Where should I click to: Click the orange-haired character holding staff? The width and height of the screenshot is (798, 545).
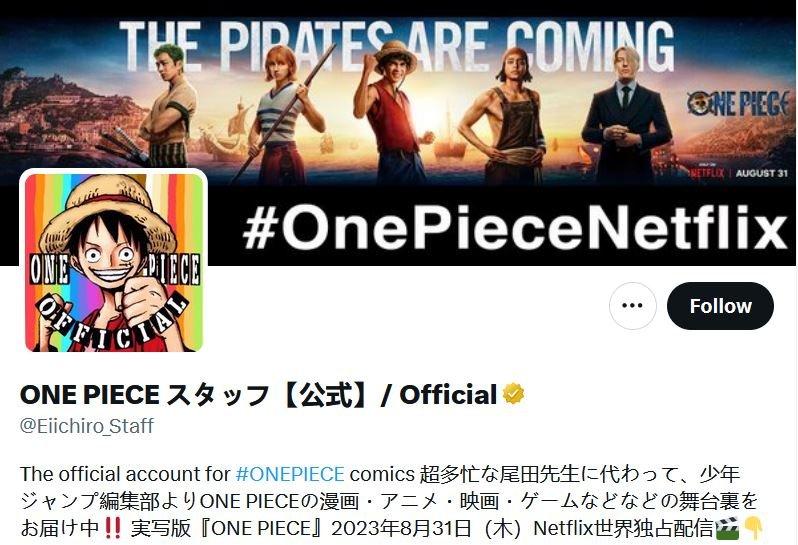(x=285, y=112)
